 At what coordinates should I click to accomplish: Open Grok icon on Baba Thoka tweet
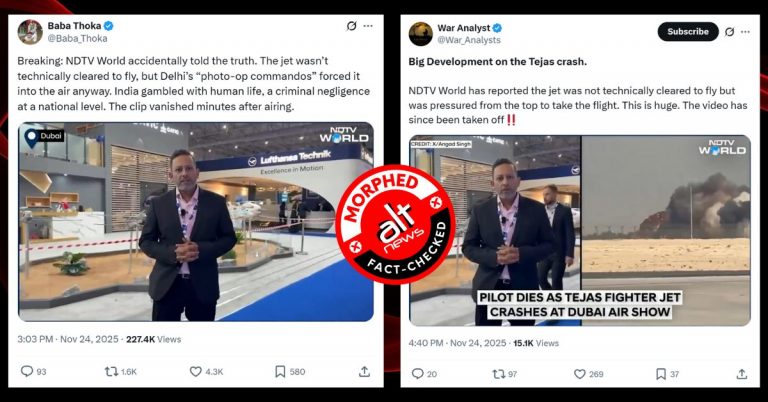click(351, 26)
